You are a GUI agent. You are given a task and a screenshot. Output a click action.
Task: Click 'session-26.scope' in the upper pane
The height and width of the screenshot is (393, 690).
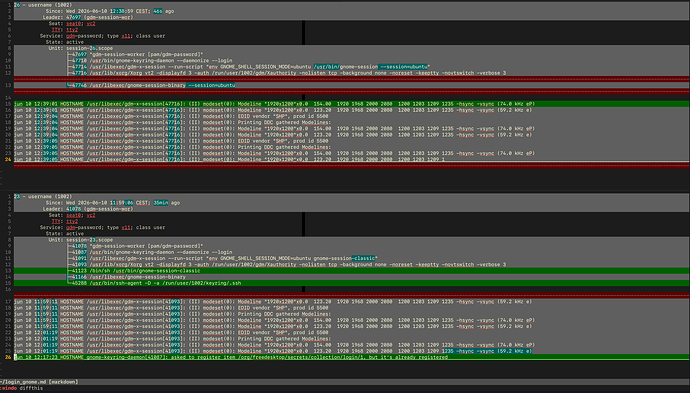coord(89,48)
